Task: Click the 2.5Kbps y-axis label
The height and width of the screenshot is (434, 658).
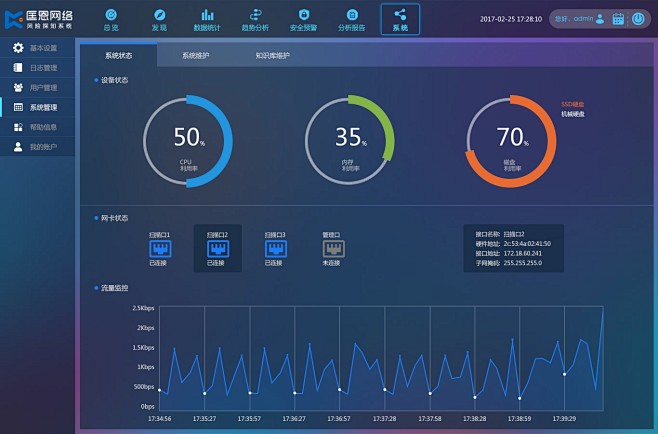Action: point(143,308)
